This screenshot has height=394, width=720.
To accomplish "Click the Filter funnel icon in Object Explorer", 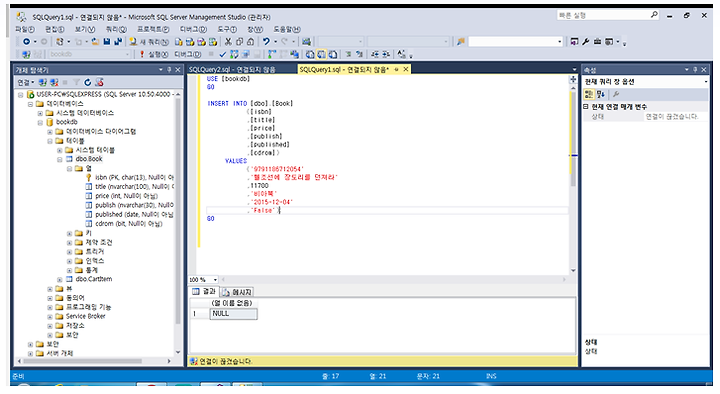I will click(76, 83).
